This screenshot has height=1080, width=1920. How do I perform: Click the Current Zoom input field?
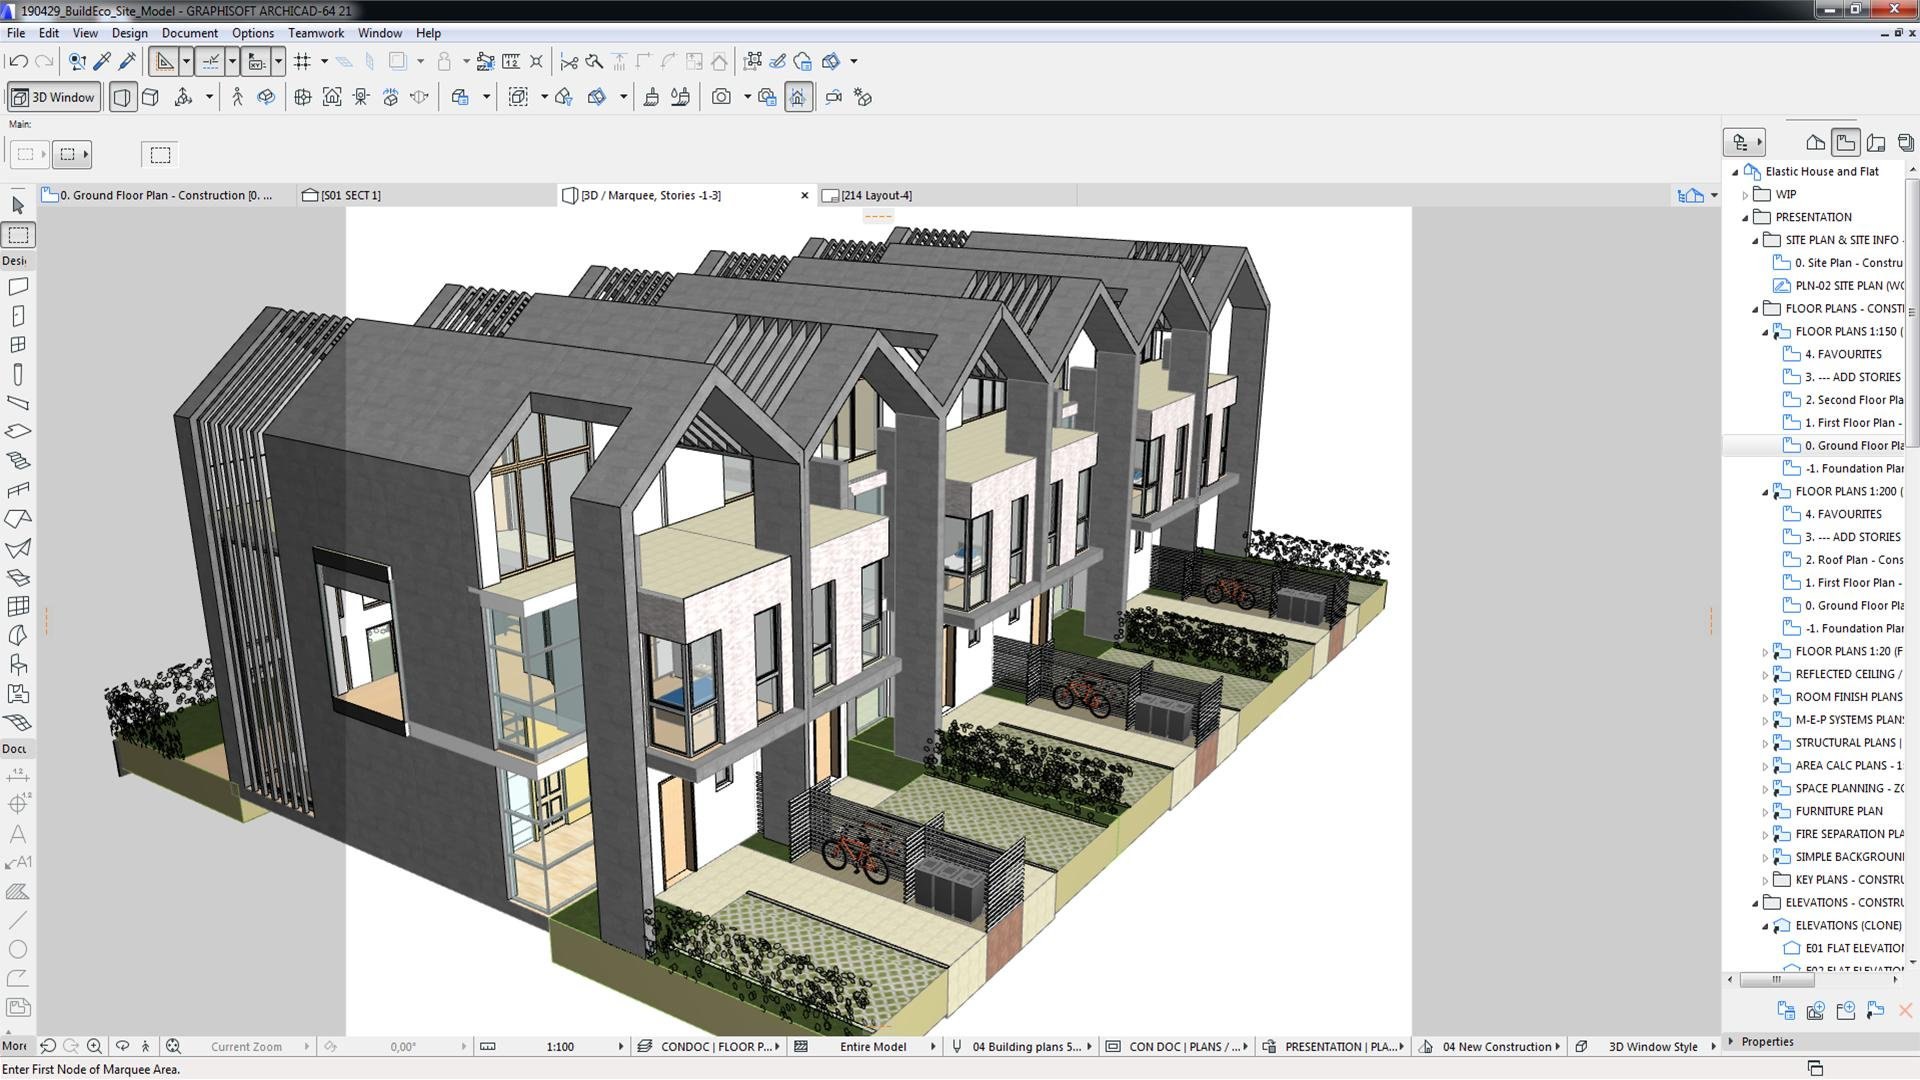pyautogui.click(x=245, y=1044)
